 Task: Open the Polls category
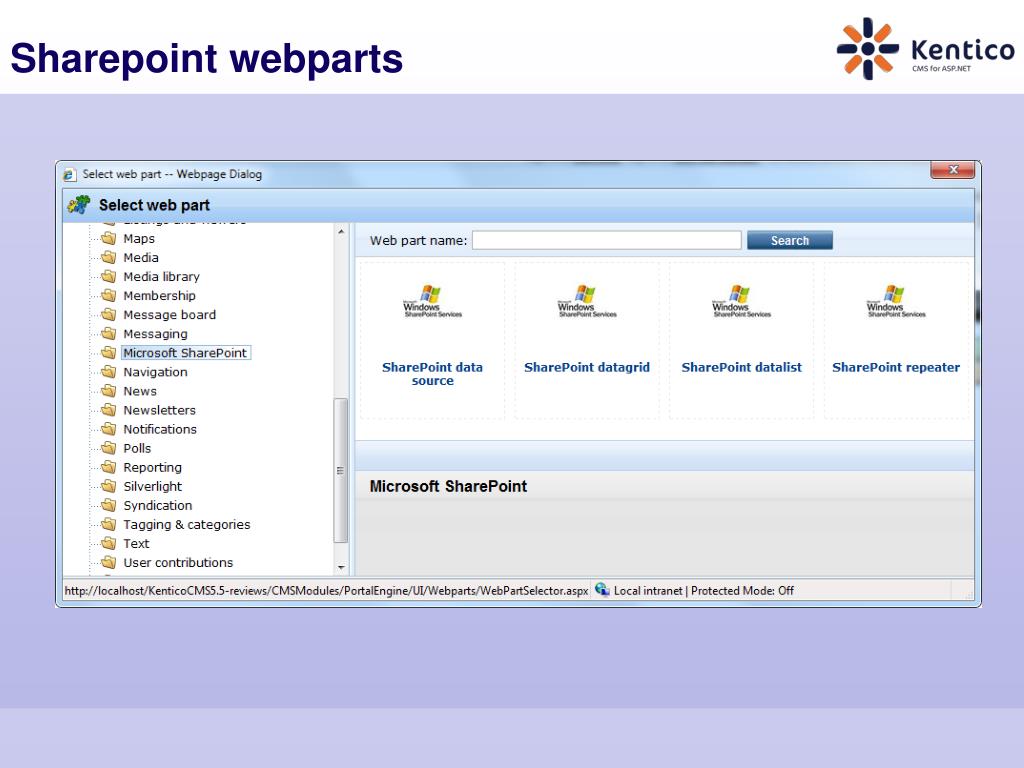137,448
